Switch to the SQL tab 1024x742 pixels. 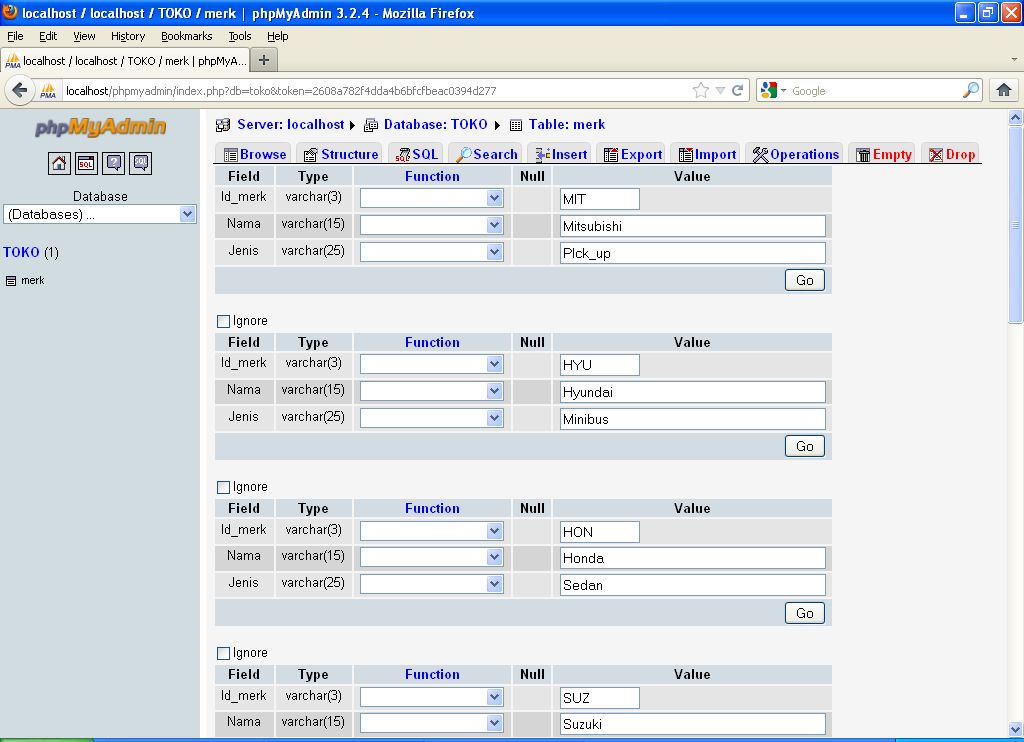click(x=417, y=154)
